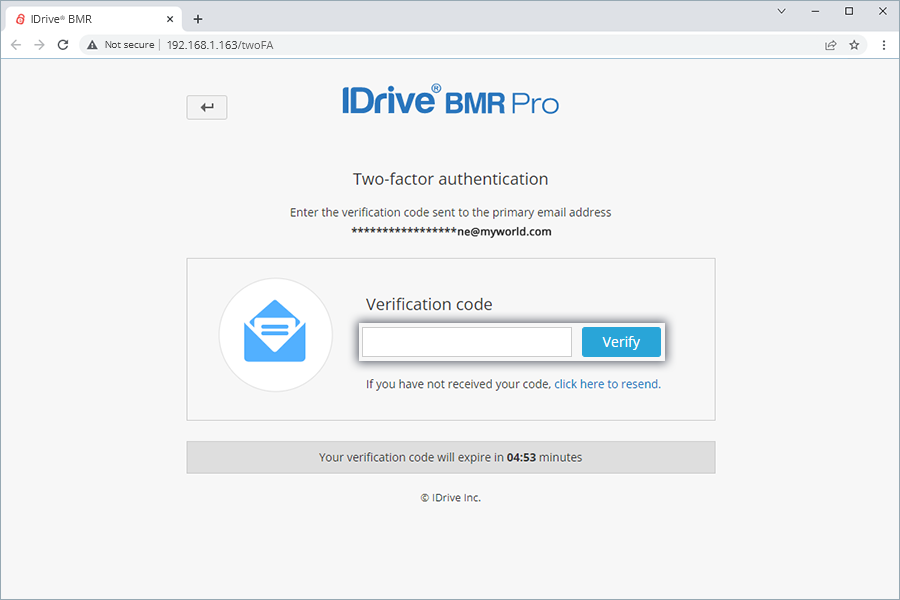This screenshot has width=900, height=600.
Task: Click the 'Two-factor authentication' heading
Action: (x=451, y=179)
